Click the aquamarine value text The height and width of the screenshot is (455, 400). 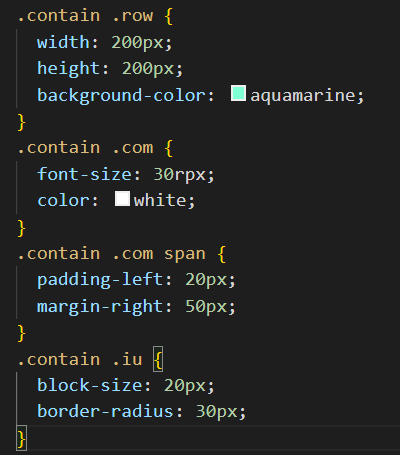click(303, 96)
